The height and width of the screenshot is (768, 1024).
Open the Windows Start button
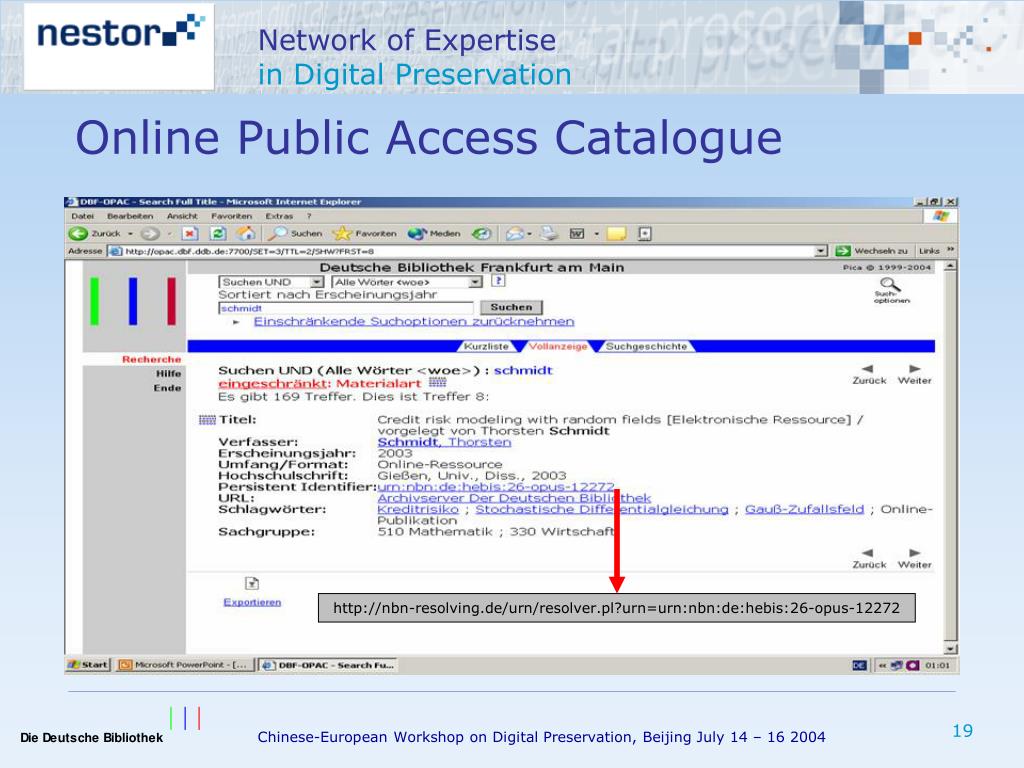[88, 665]
